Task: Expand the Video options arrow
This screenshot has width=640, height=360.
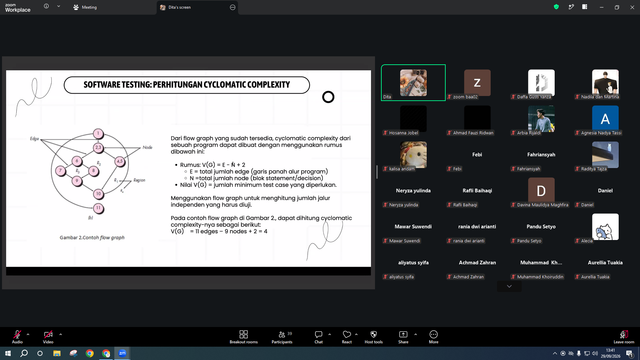Action: coord(60,334)
